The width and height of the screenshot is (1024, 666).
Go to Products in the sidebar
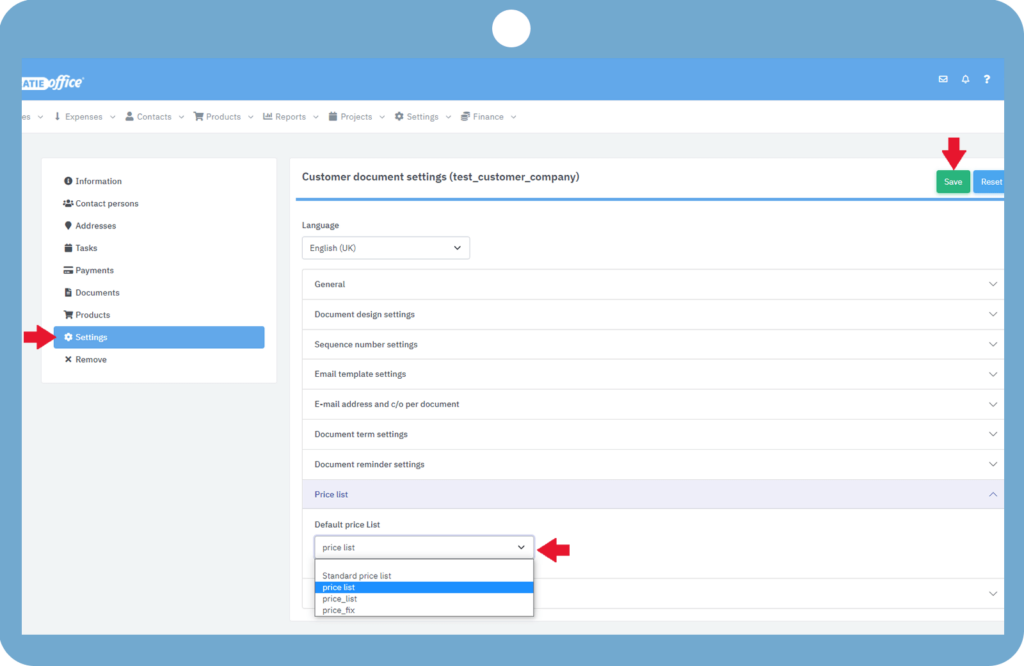(159, 315)
